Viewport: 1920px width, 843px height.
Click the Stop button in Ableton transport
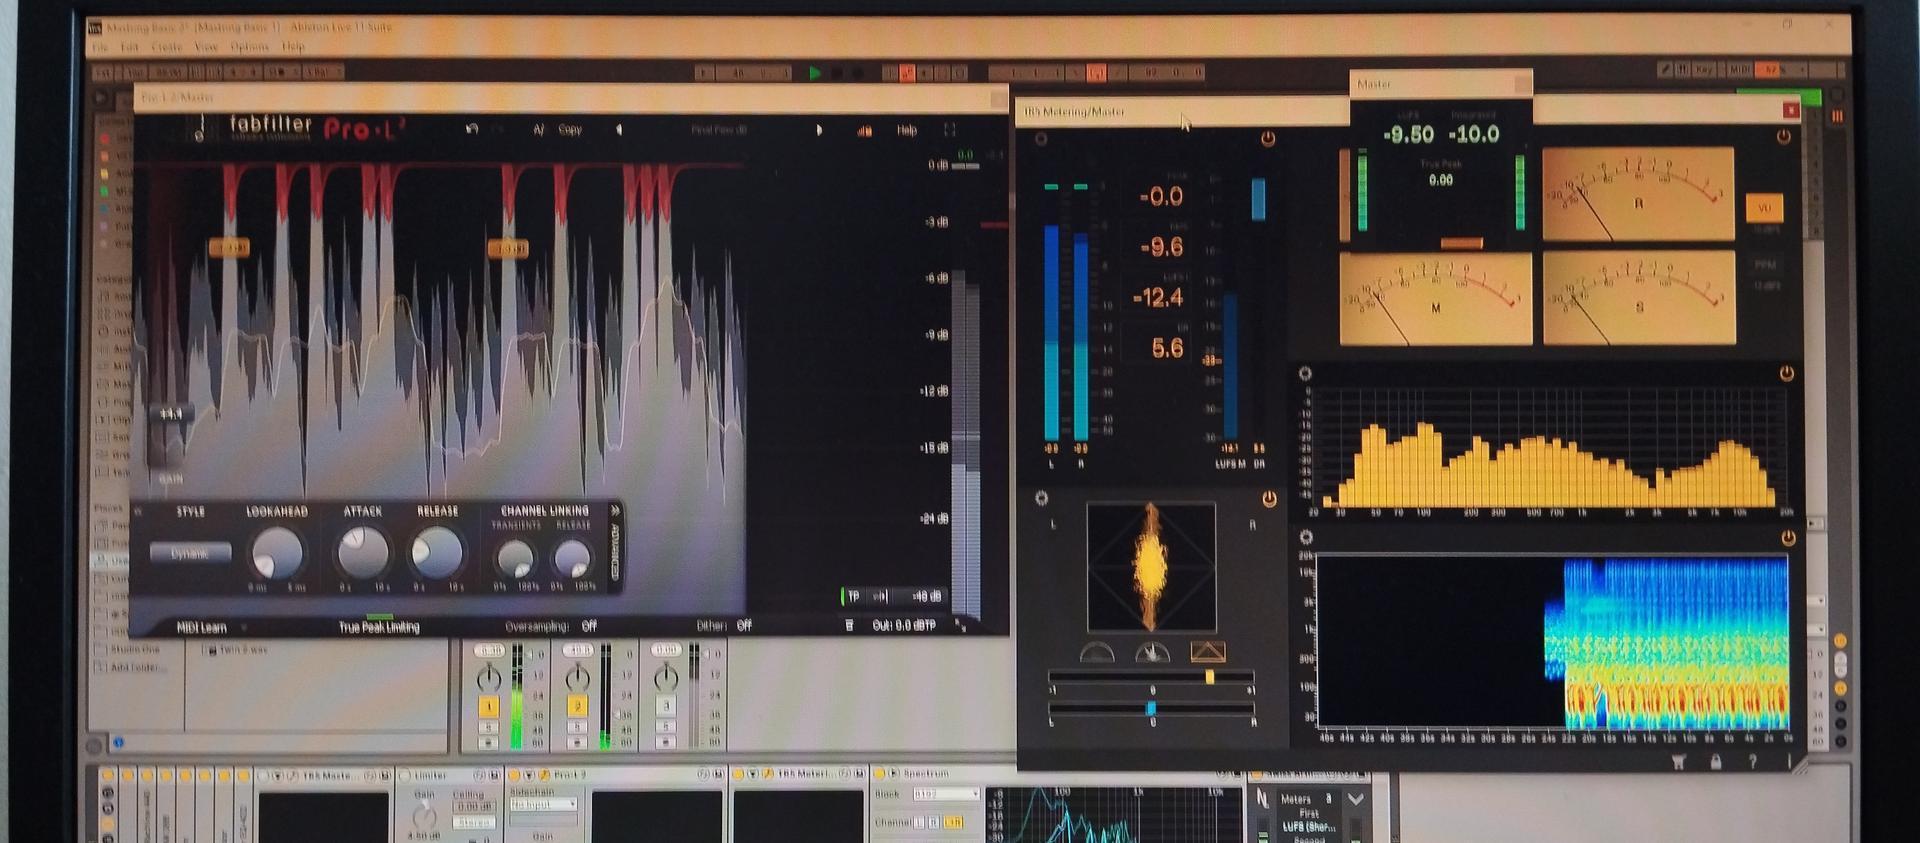pos(837,72)
